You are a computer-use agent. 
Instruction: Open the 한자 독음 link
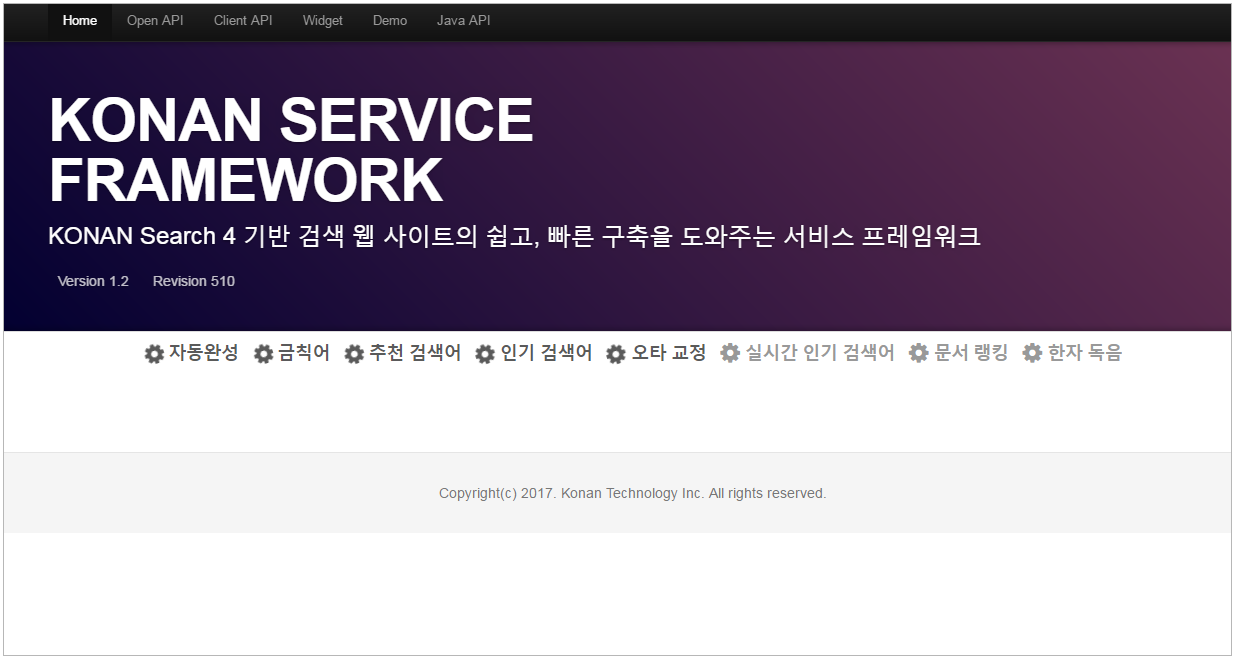(x=1085, y=353)
